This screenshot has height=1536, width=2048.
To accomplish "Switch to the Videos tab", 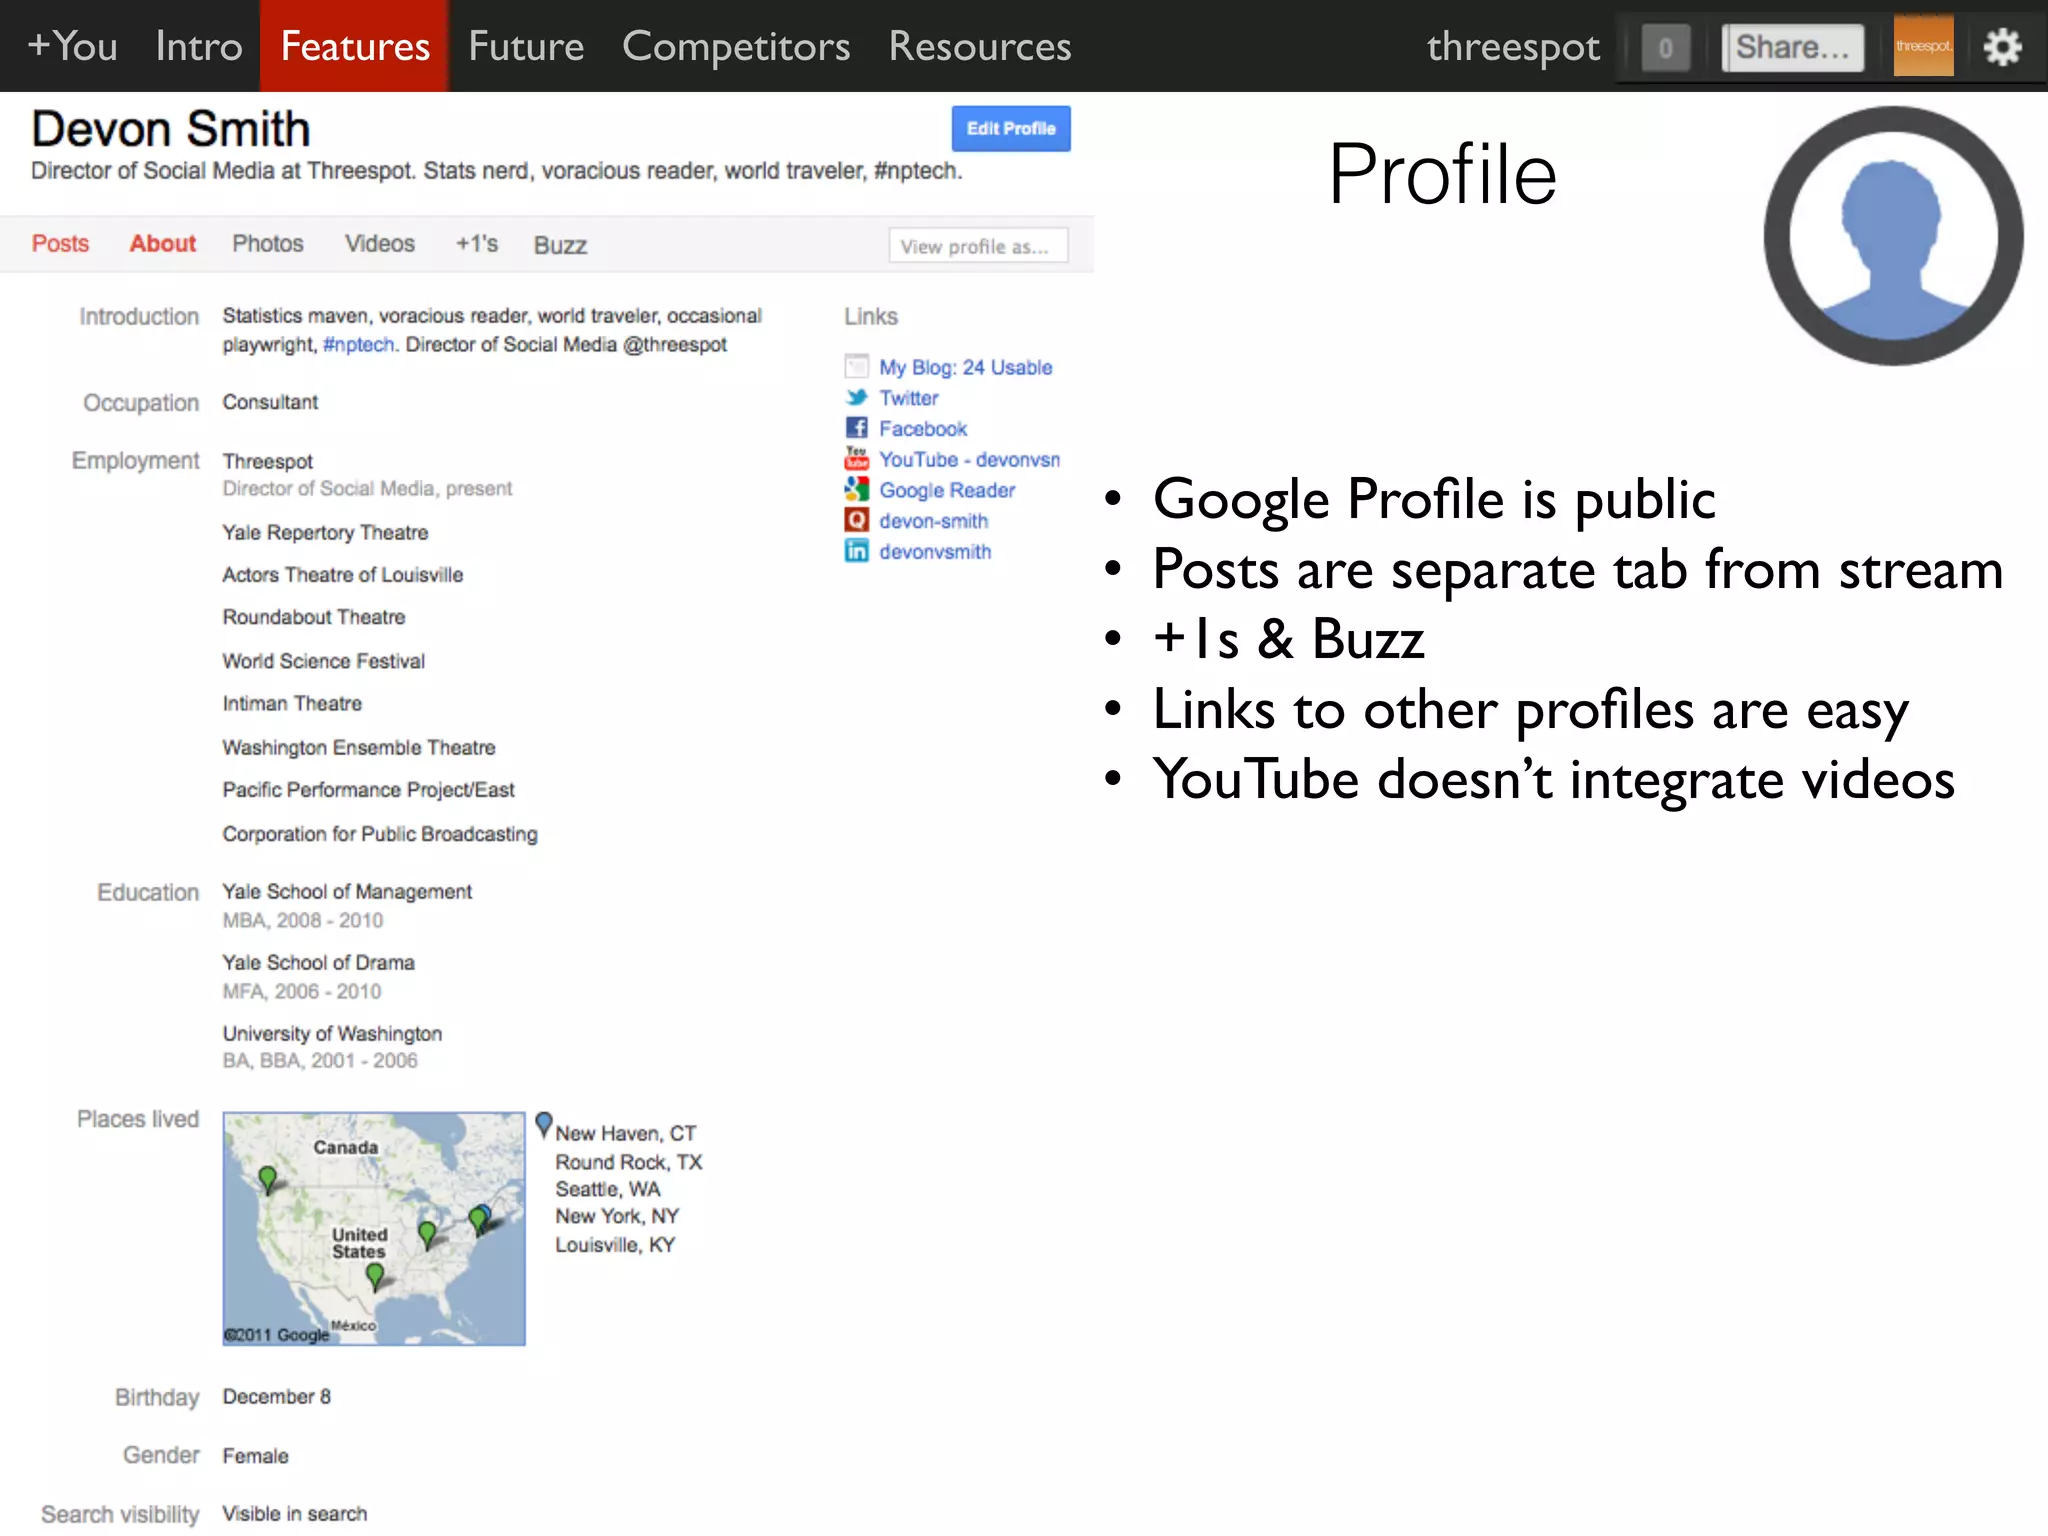I will click(x=380, y=244).
